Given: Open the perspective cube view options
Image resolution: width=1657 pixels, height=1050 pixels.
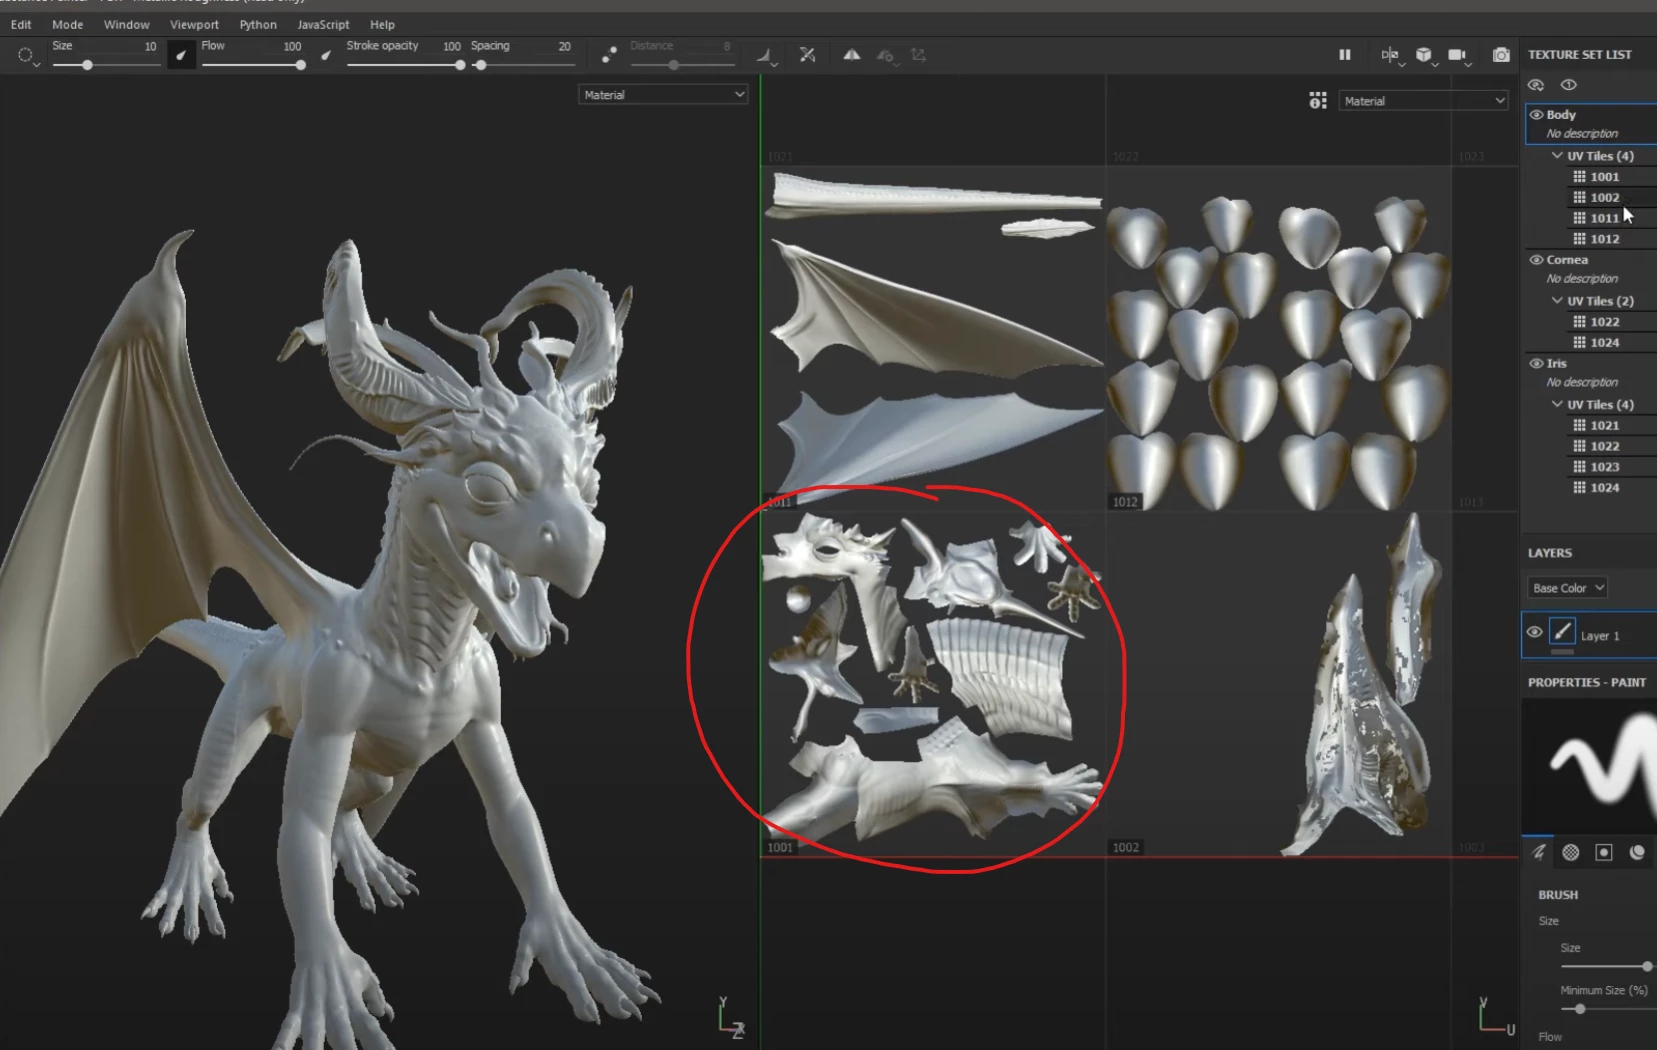Looking at the screenshot, I should 1424,55.
